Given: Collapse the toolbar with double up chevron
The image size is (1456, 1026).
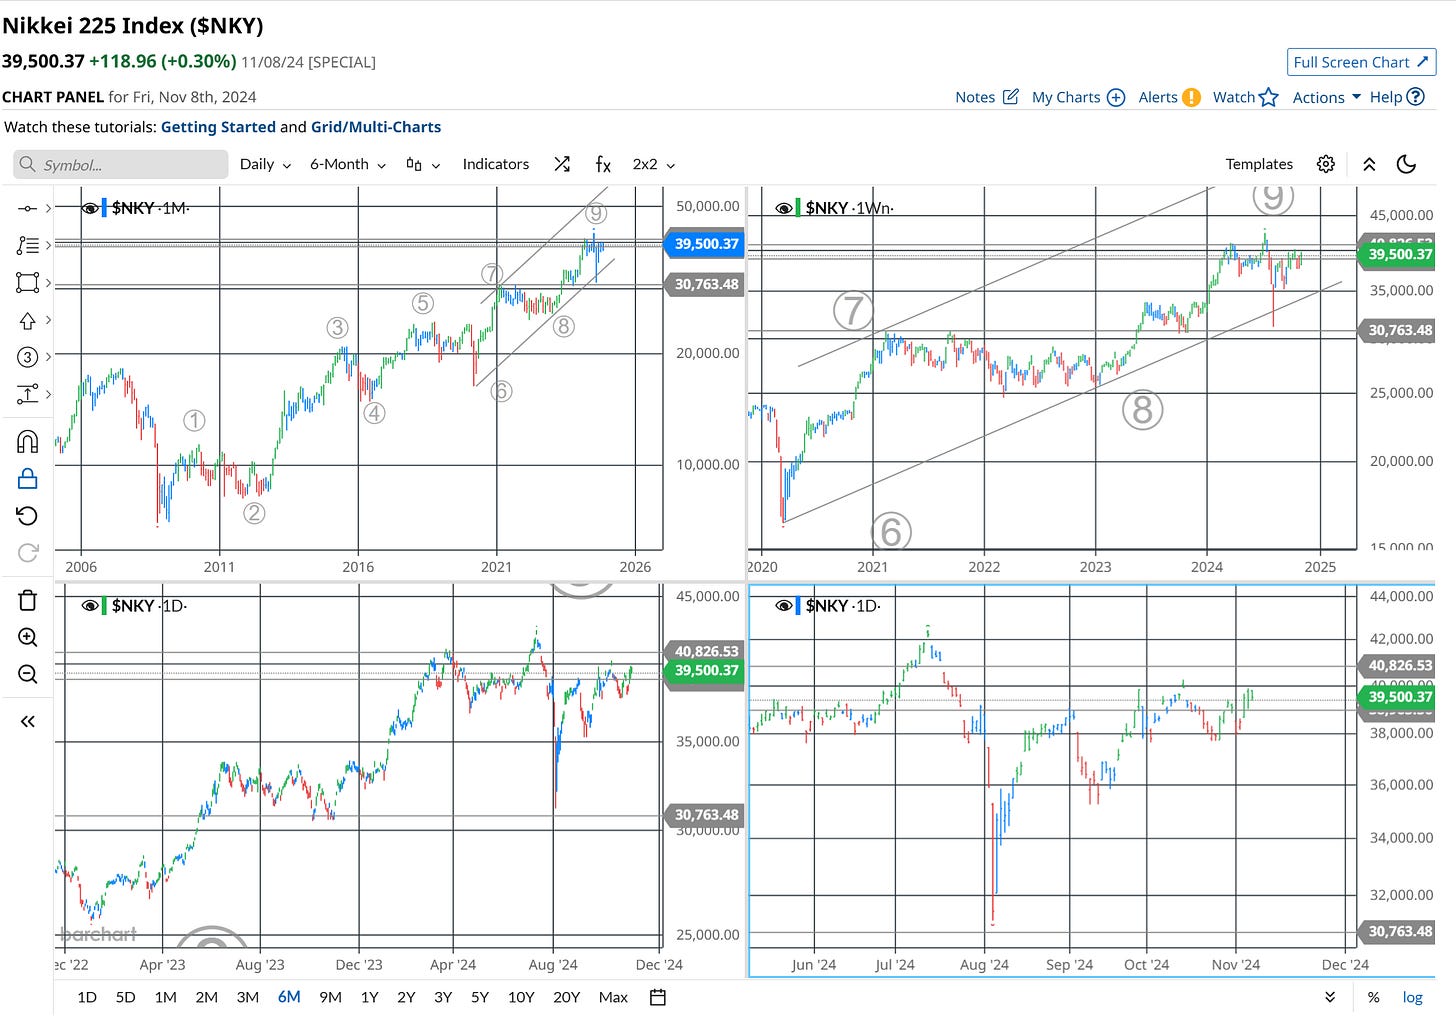Looking at the screenshot, I should click(1369, 164).
